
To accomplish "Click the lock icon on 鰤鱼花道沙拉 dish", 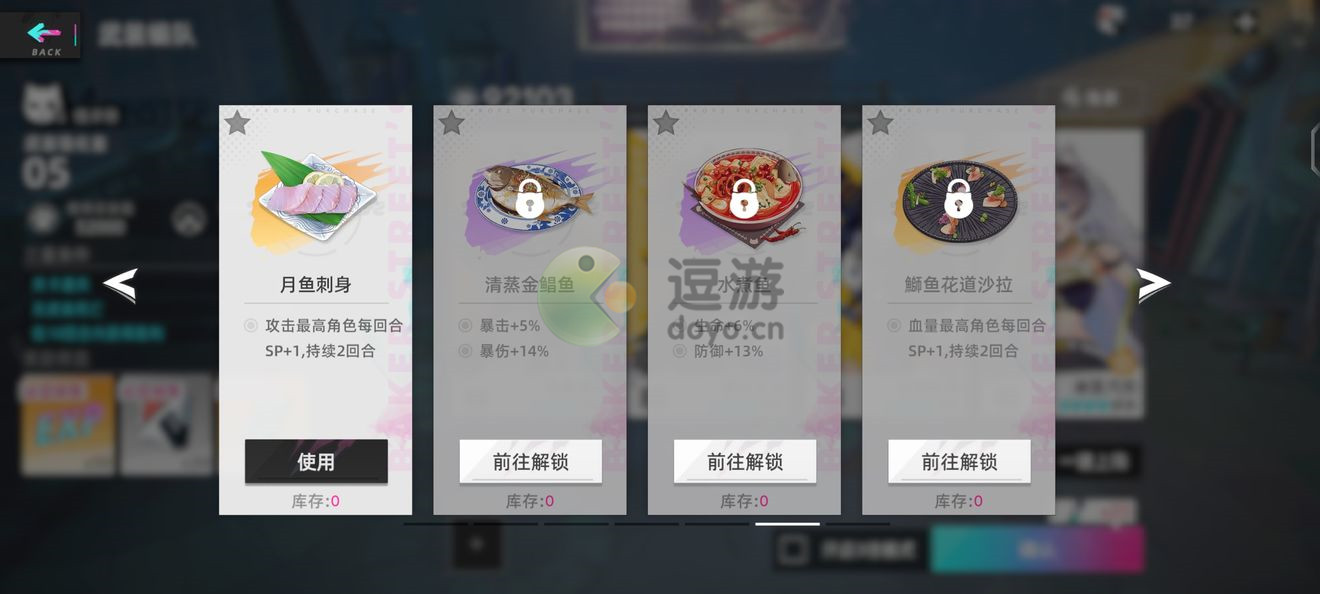I will (958, 199).
